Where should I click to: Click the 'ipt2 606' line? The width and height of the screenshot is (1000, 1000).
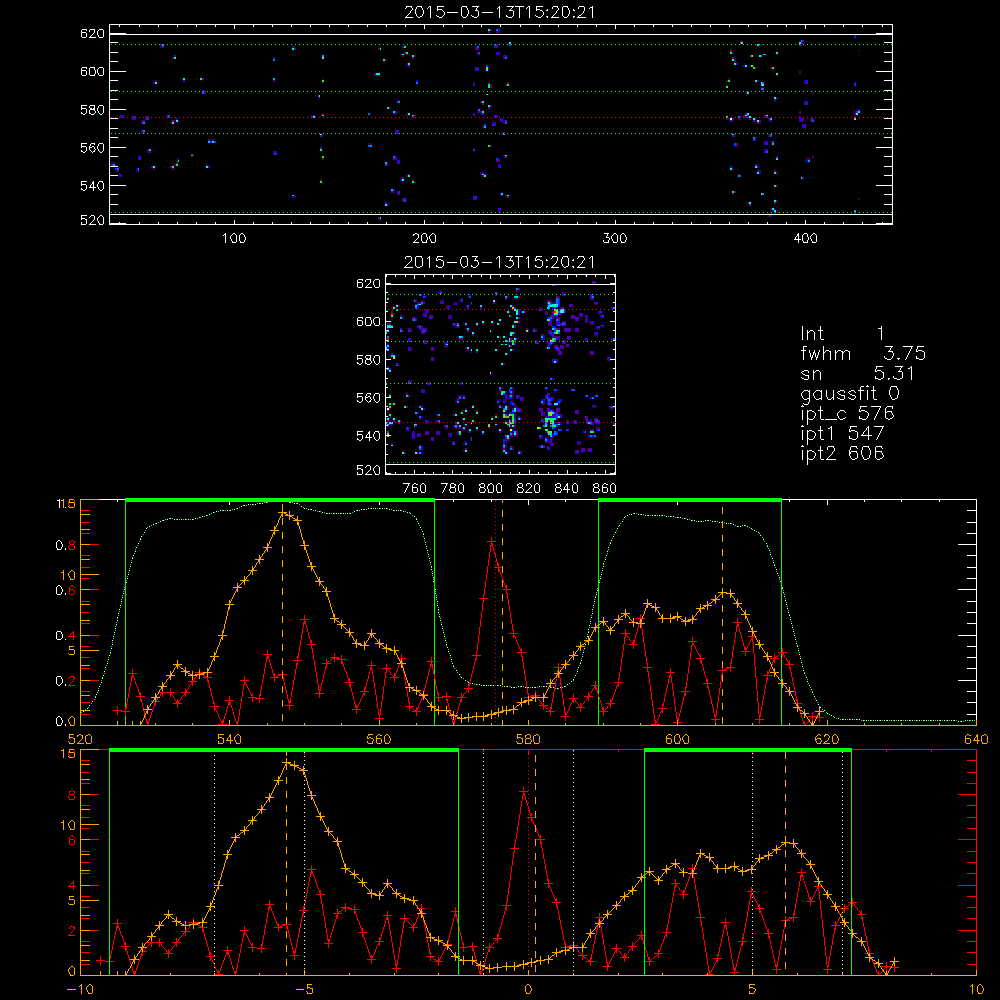(842, 453)
